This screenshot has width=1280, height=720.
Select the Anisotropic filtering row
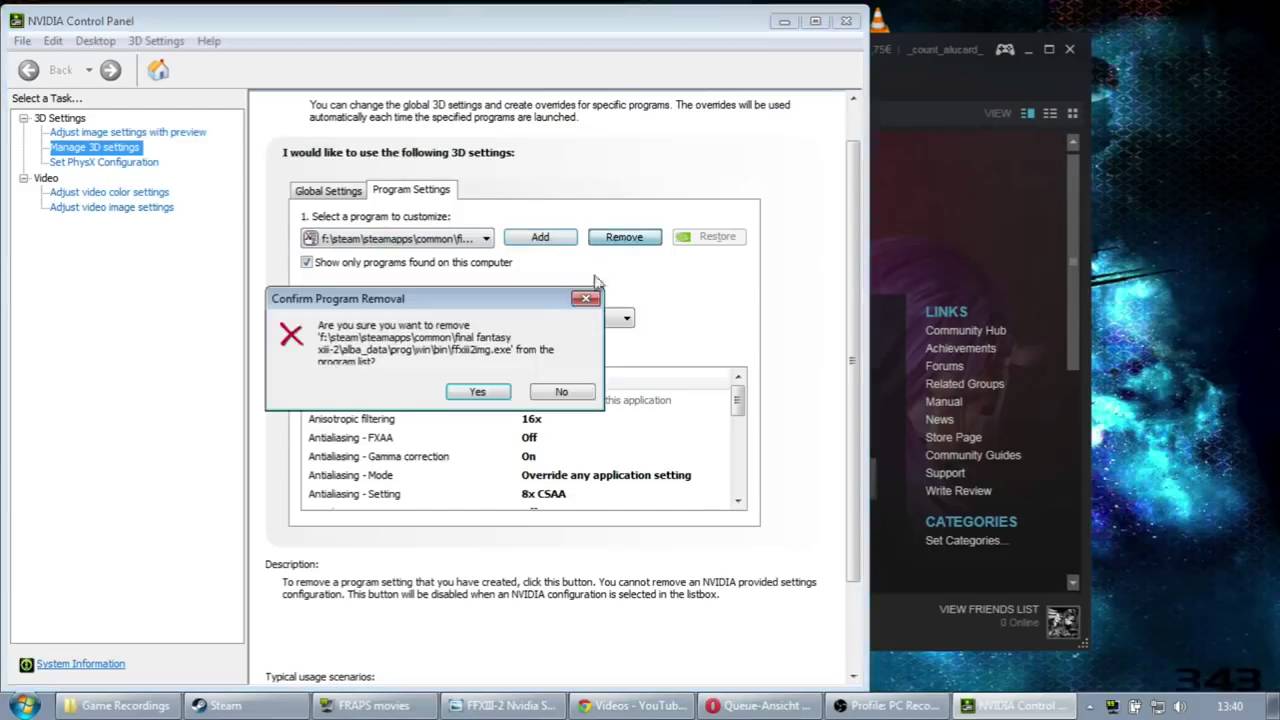click(517, 419)
